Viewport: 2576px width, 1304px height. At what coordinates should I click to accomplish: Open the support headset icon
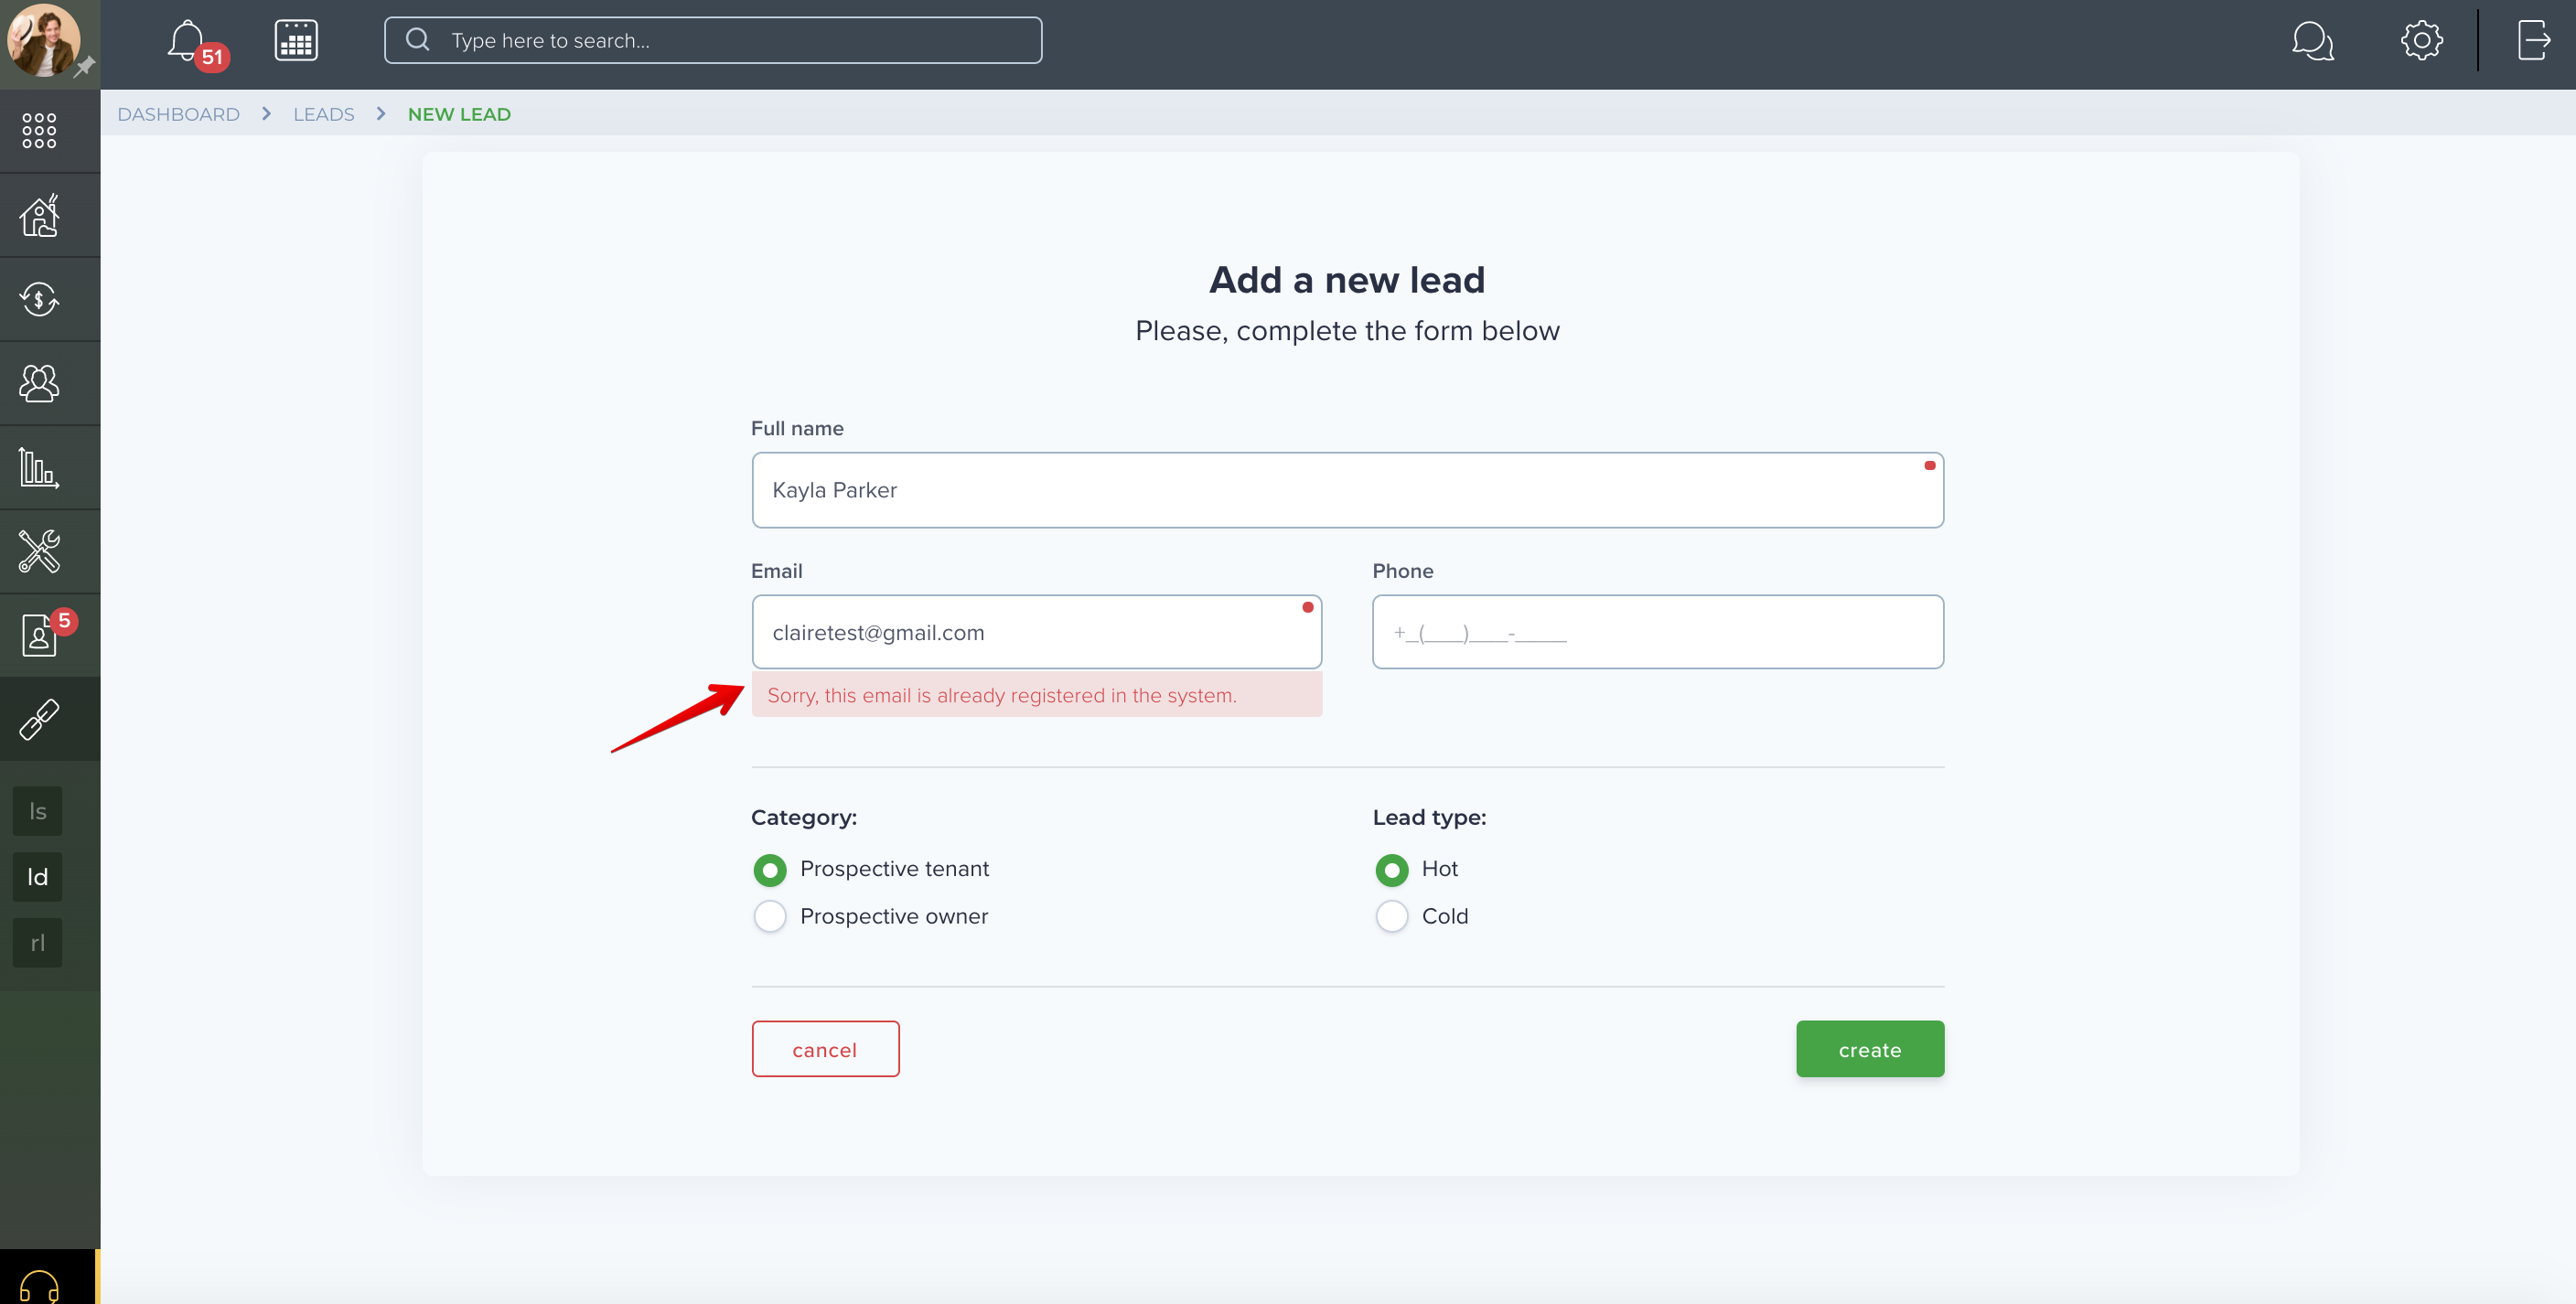point(39,1285)
